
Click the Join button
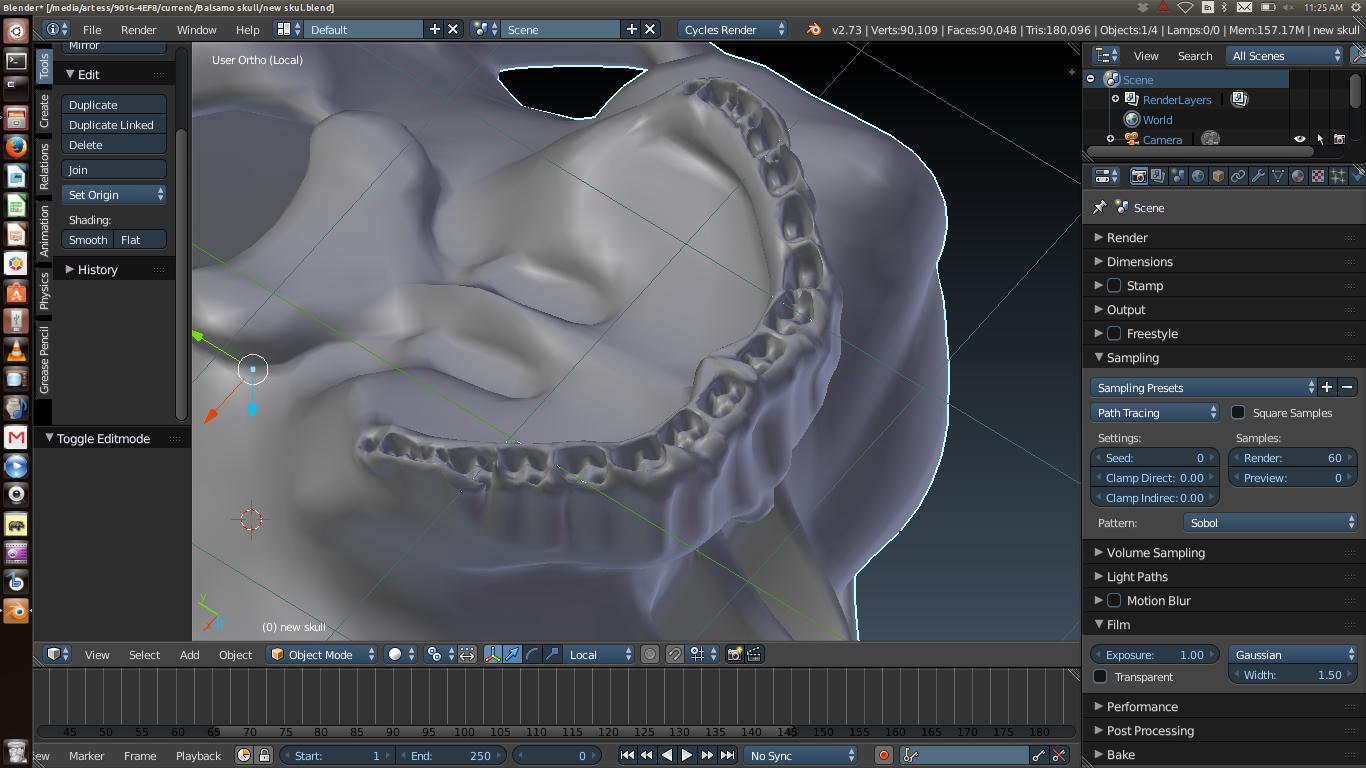[x=114, y=169]
